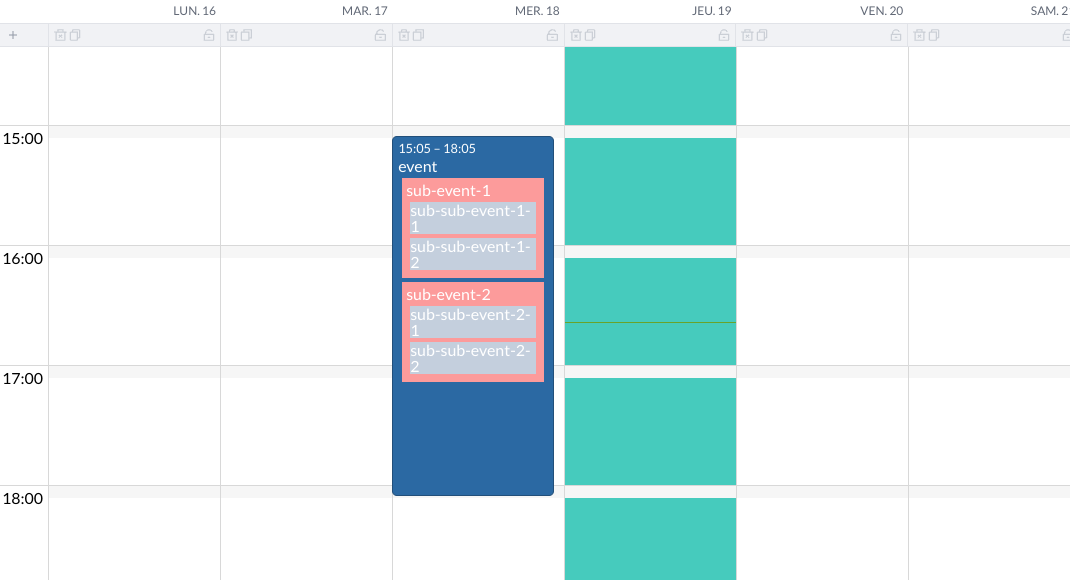Select the sub-sub-event-2-1 block

tap(470, 322)
